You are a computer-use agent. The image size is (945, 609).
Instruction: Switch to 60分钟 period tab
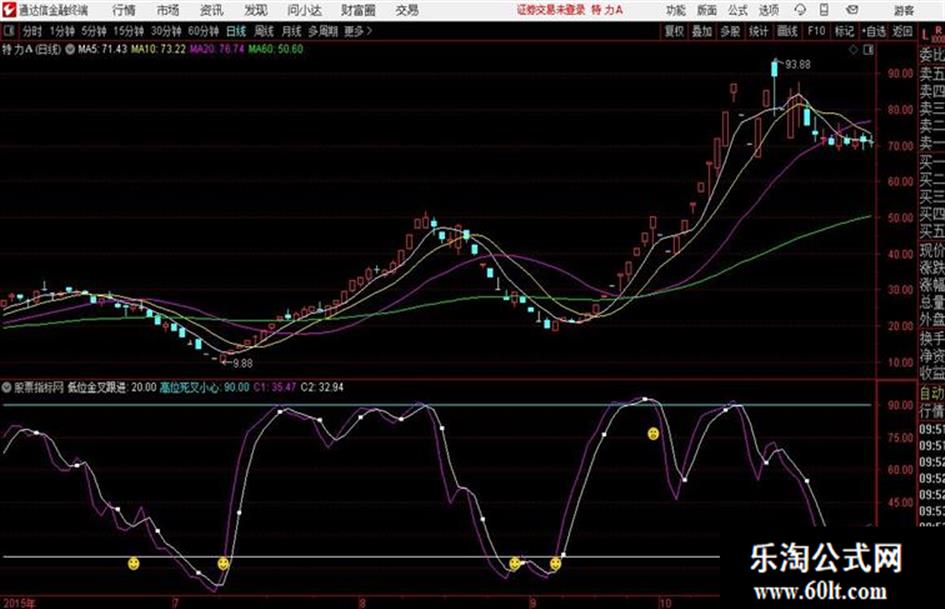[204, 31]
